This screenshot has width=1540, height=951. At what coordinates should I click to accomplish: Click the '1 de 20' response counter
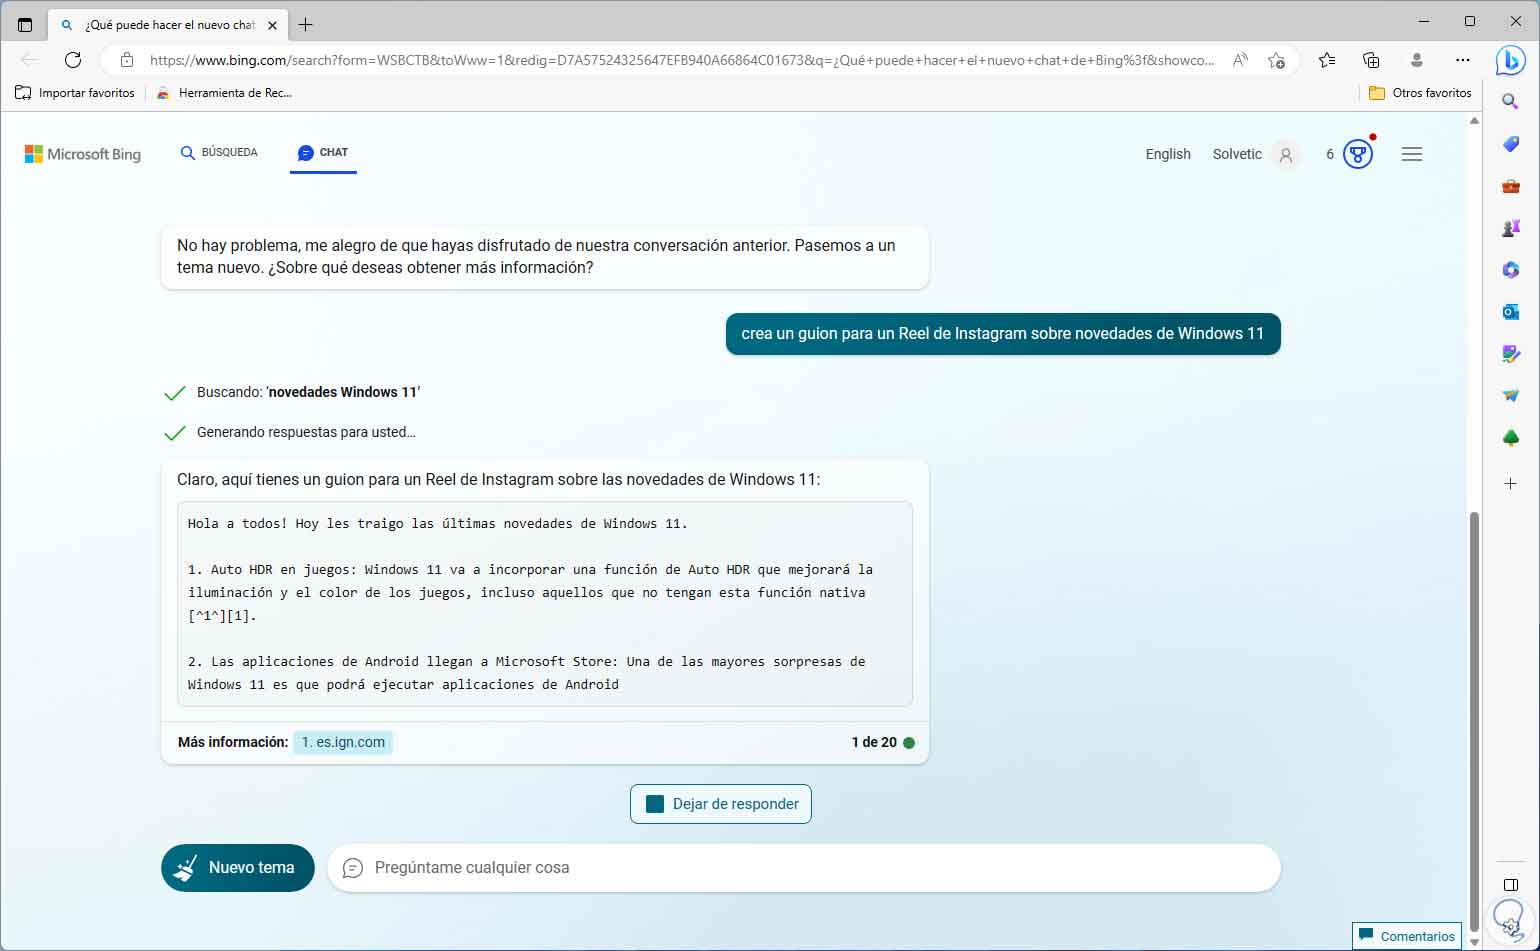click(874, 742)
